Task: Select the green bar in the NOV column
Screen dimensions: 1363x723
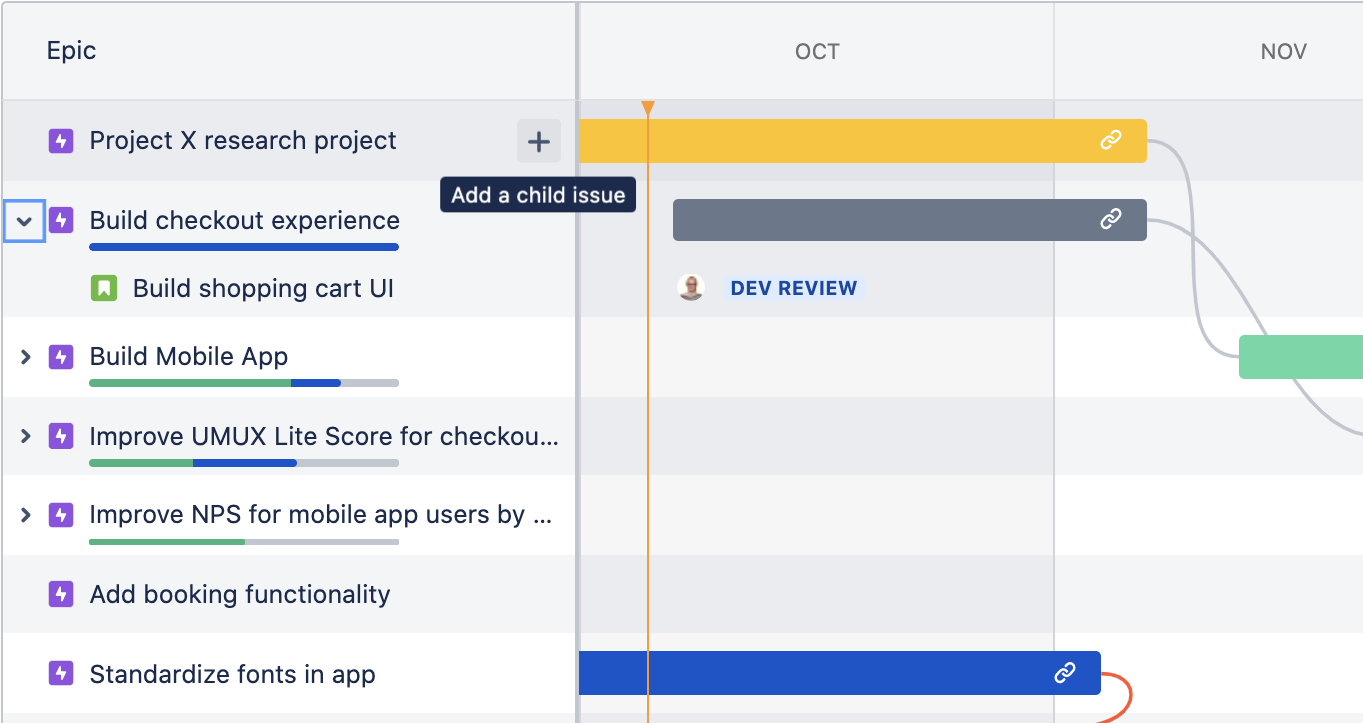Action: (1305, 357)
